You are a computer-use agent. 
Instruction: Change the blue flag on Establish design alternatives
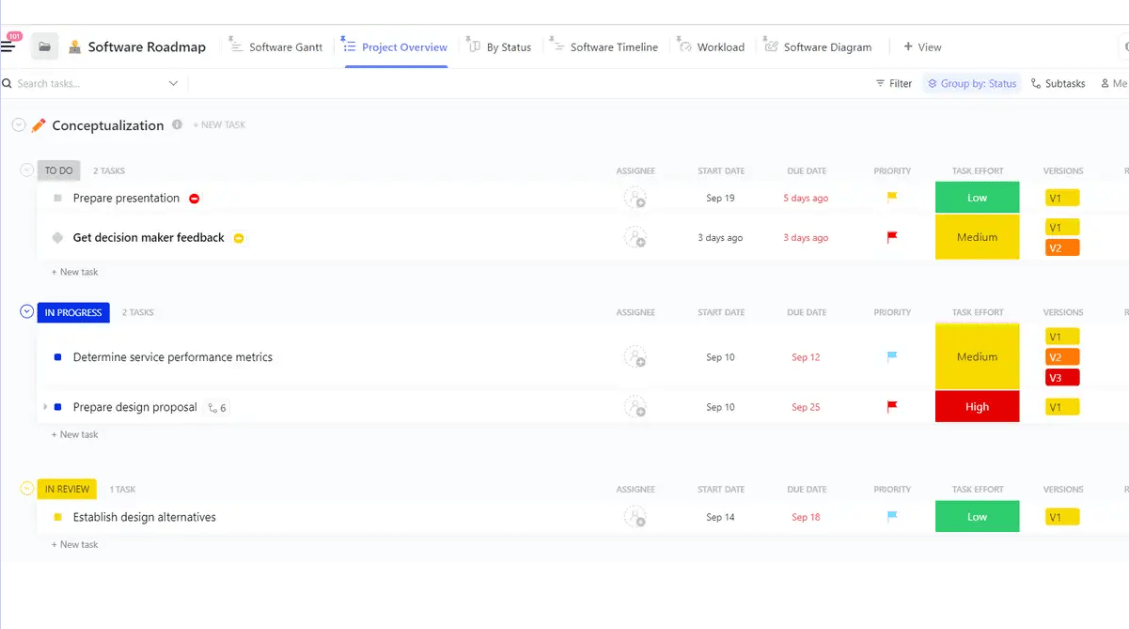pos(892,516)
